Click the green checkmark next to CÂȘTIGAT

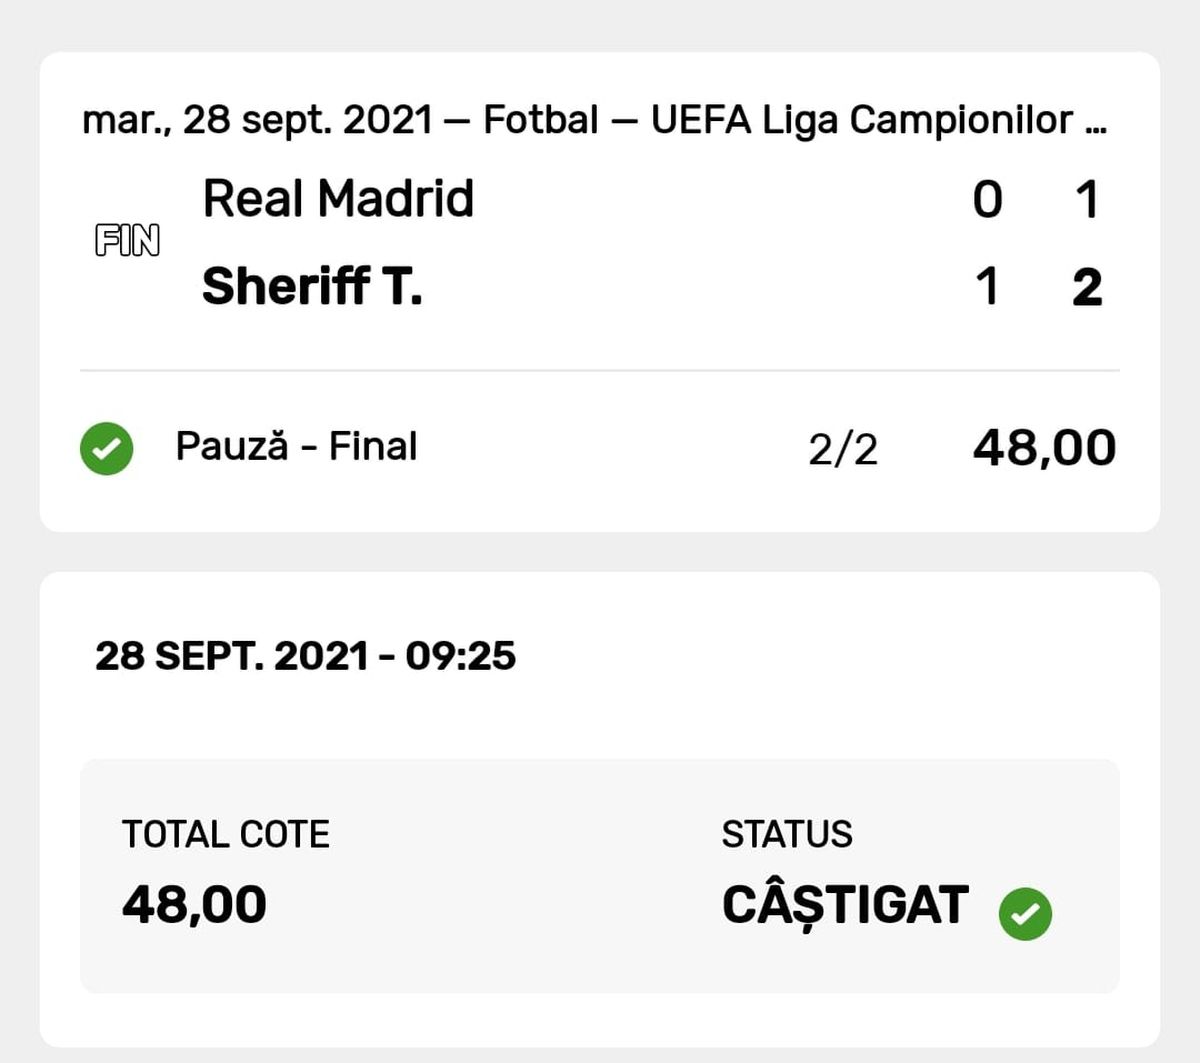pyautogui.click(x=1028, y=911)
